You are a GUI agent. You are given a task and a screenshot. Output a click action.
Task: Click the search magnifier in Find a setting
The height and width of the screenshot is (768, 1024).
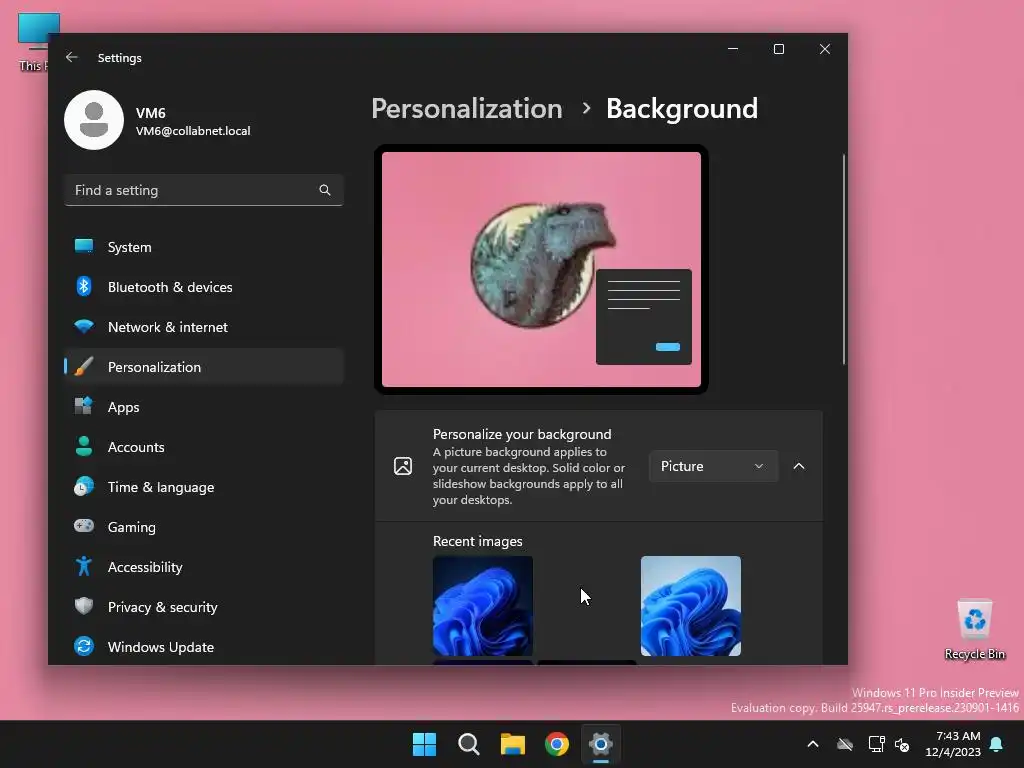point(325,190)
